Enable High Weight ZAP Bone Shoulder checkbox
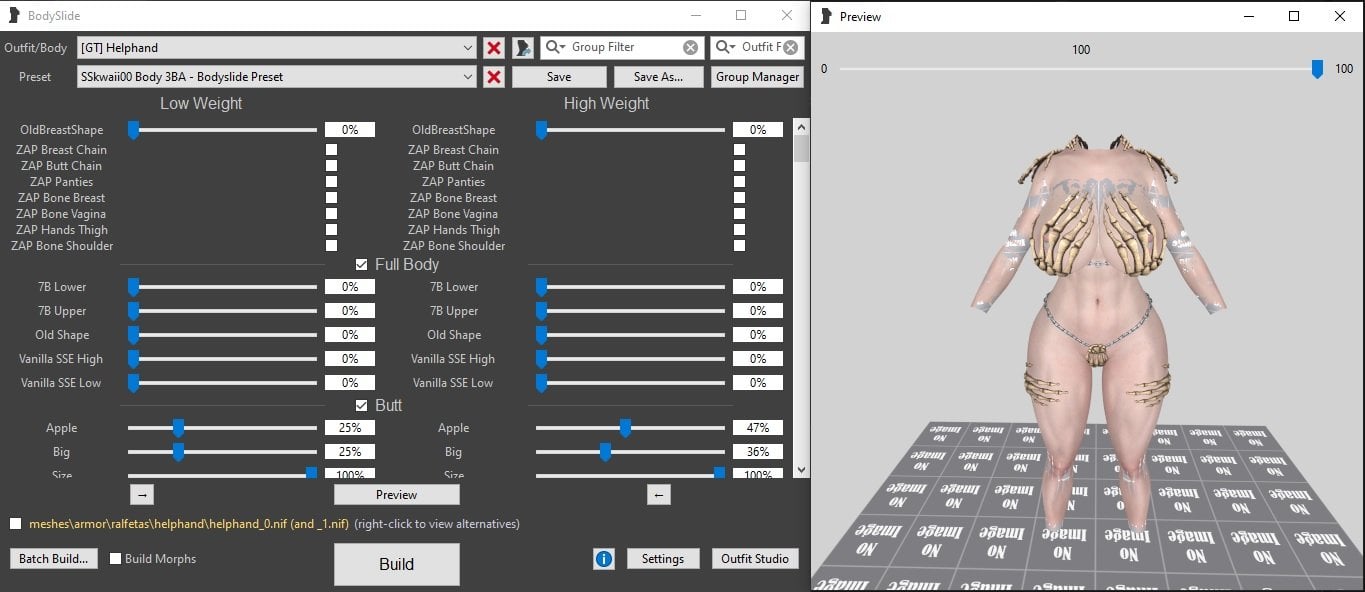The height and width of the screenshot is (592, 1365). 739,246
